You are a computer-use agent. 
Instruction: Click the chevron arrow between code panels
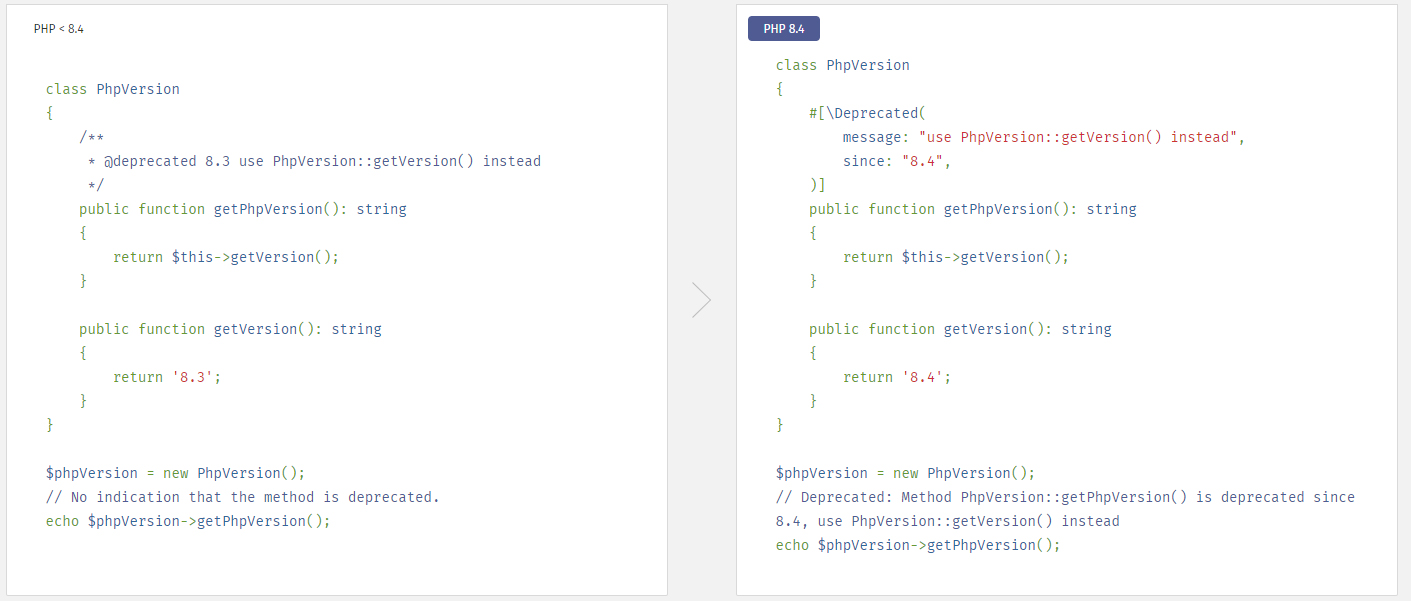(701, 300)
